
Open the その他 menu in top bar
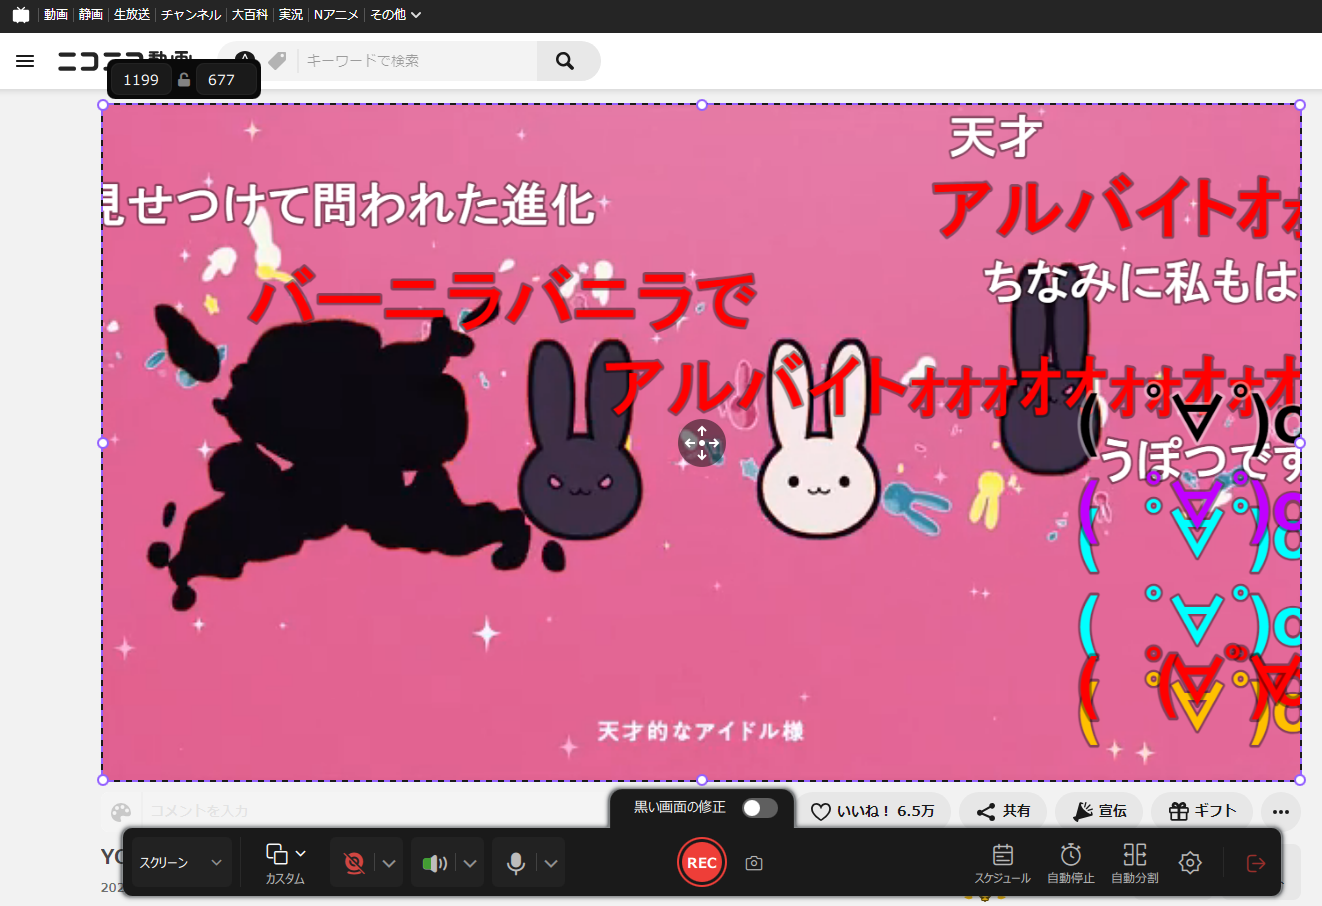395,15
